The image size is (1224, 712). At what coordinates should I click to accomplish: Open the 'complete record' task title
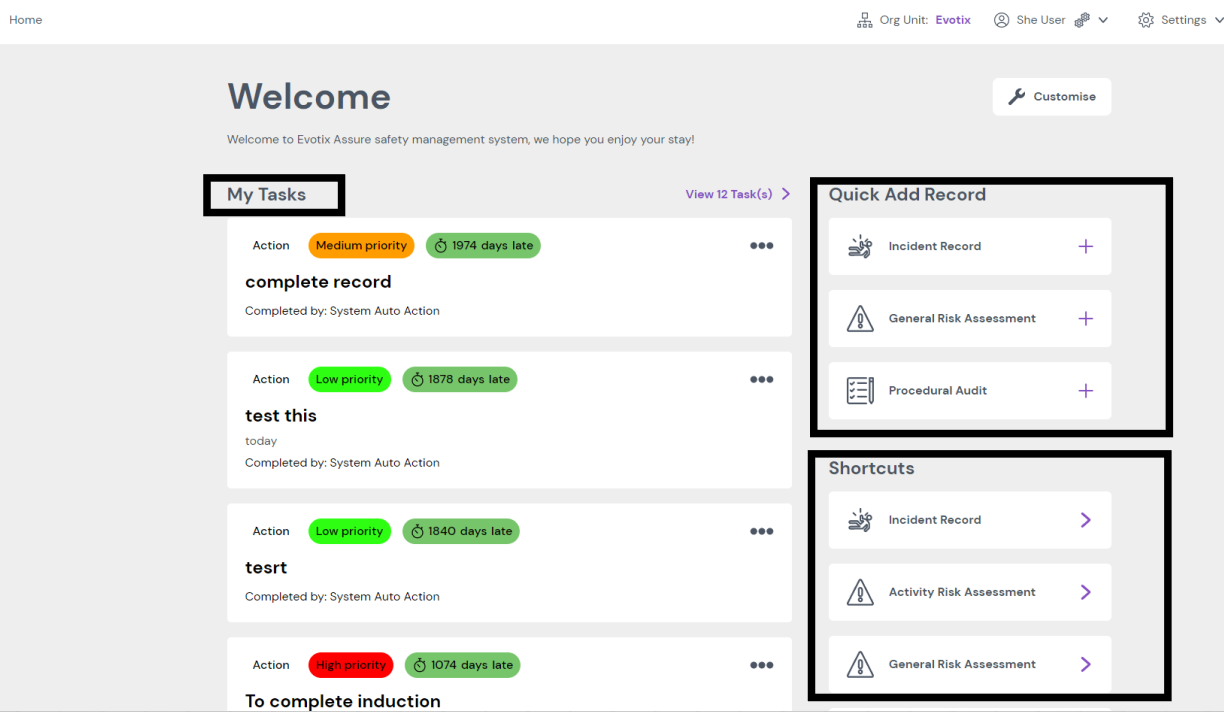(x=318, y=282)
